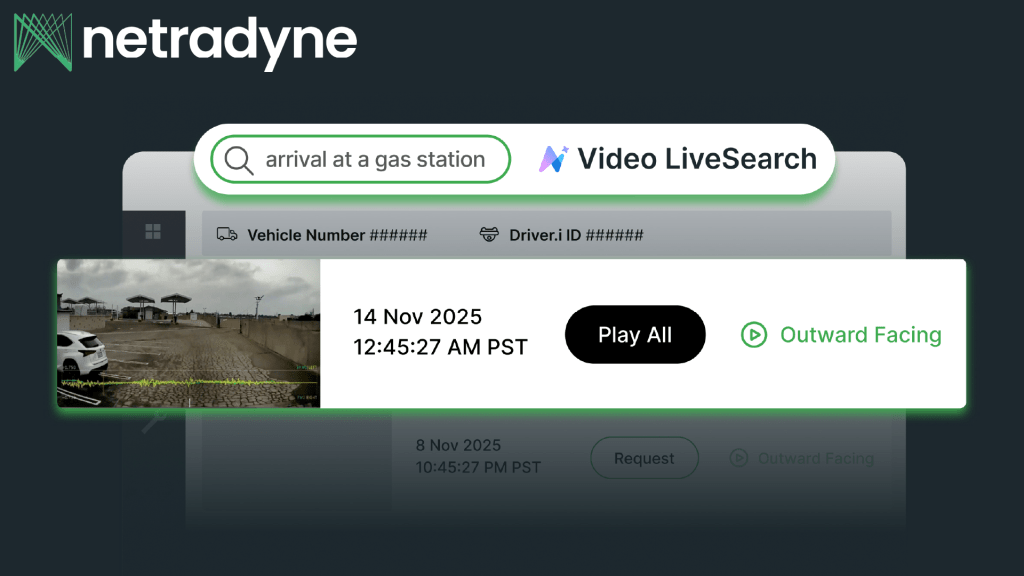Click the Video LiveSearch sparkle logo icon
The image size is (1024, 576).
556,157
